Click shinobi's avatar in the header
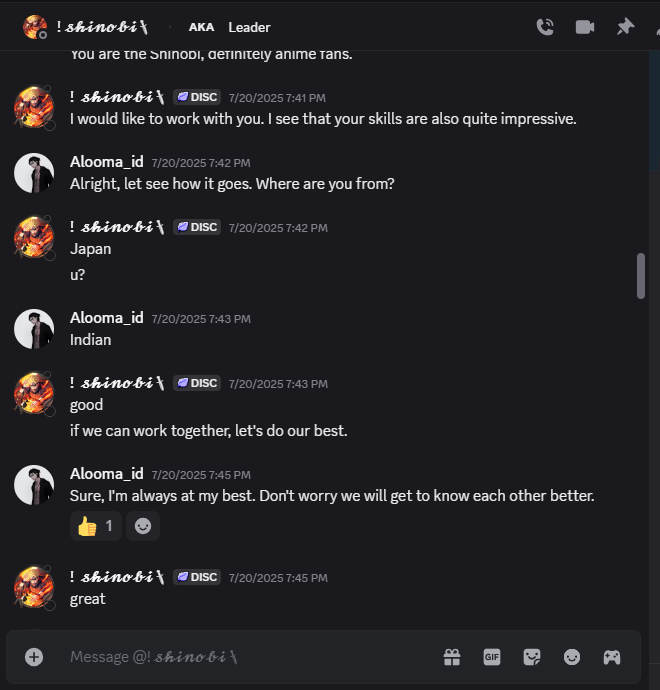Image resolution: width=660 pixels, height=690 pixels. [34, 27]
